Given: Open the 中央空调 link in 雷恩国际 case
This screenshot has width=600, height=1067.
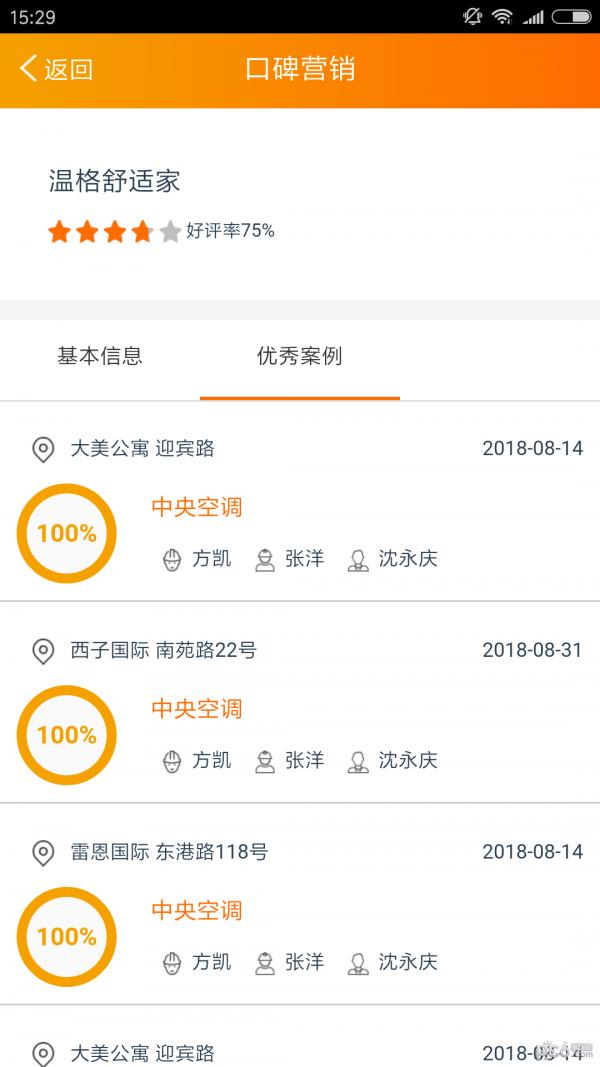Looking at the screenshot, I should [197, 911].
